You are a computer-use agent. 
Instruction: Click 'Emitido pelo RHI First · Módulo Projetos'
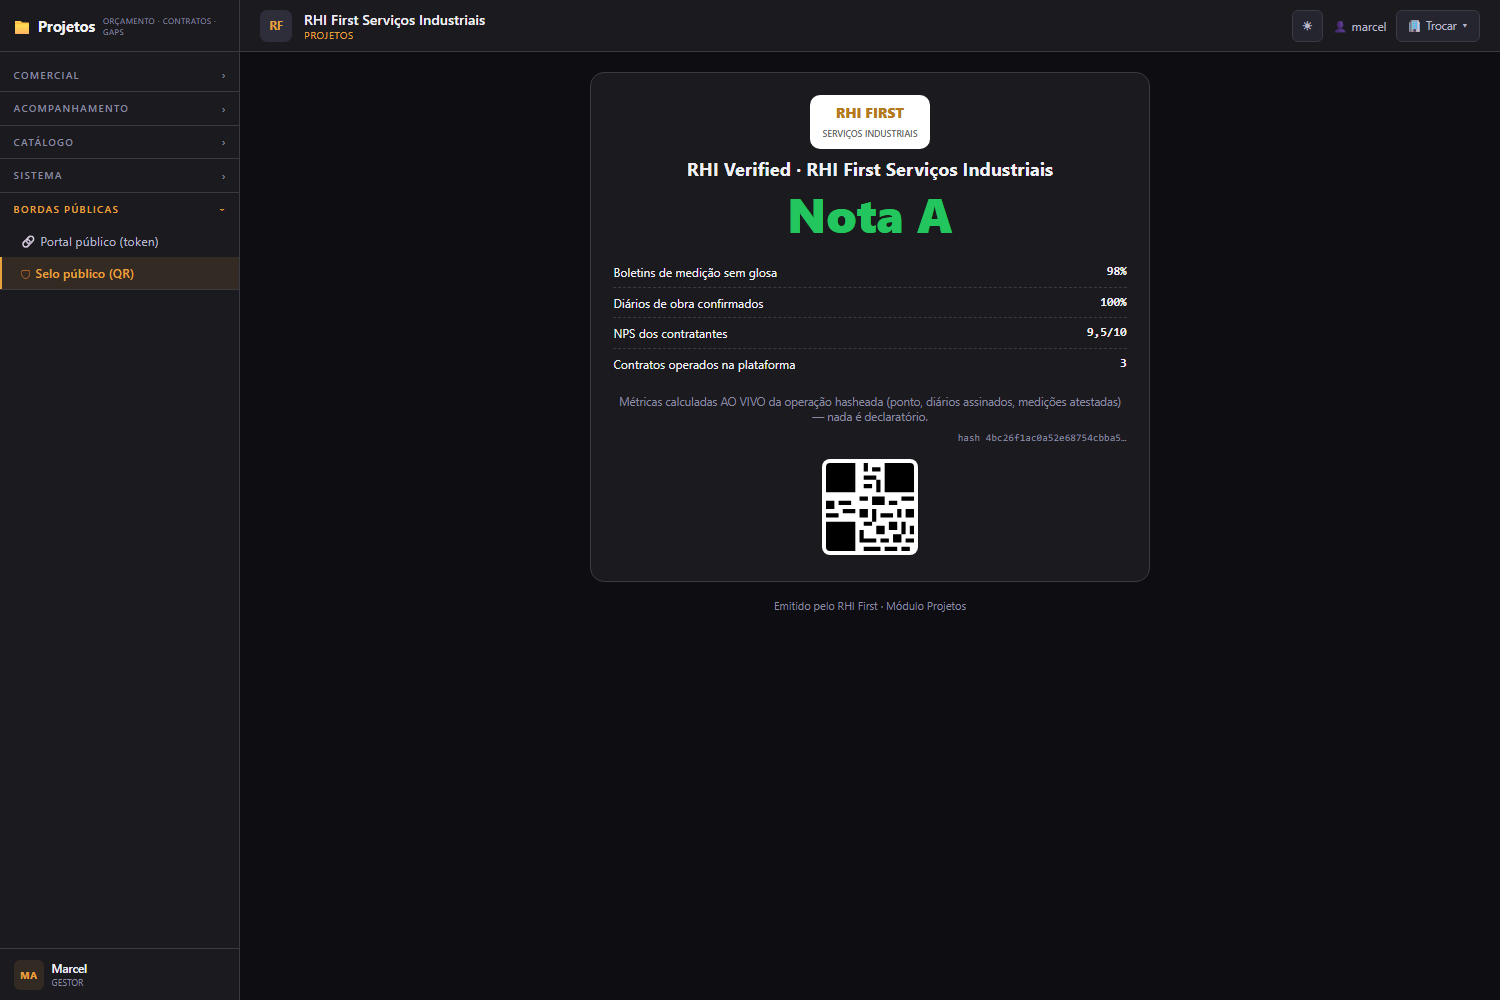(870, 606)
